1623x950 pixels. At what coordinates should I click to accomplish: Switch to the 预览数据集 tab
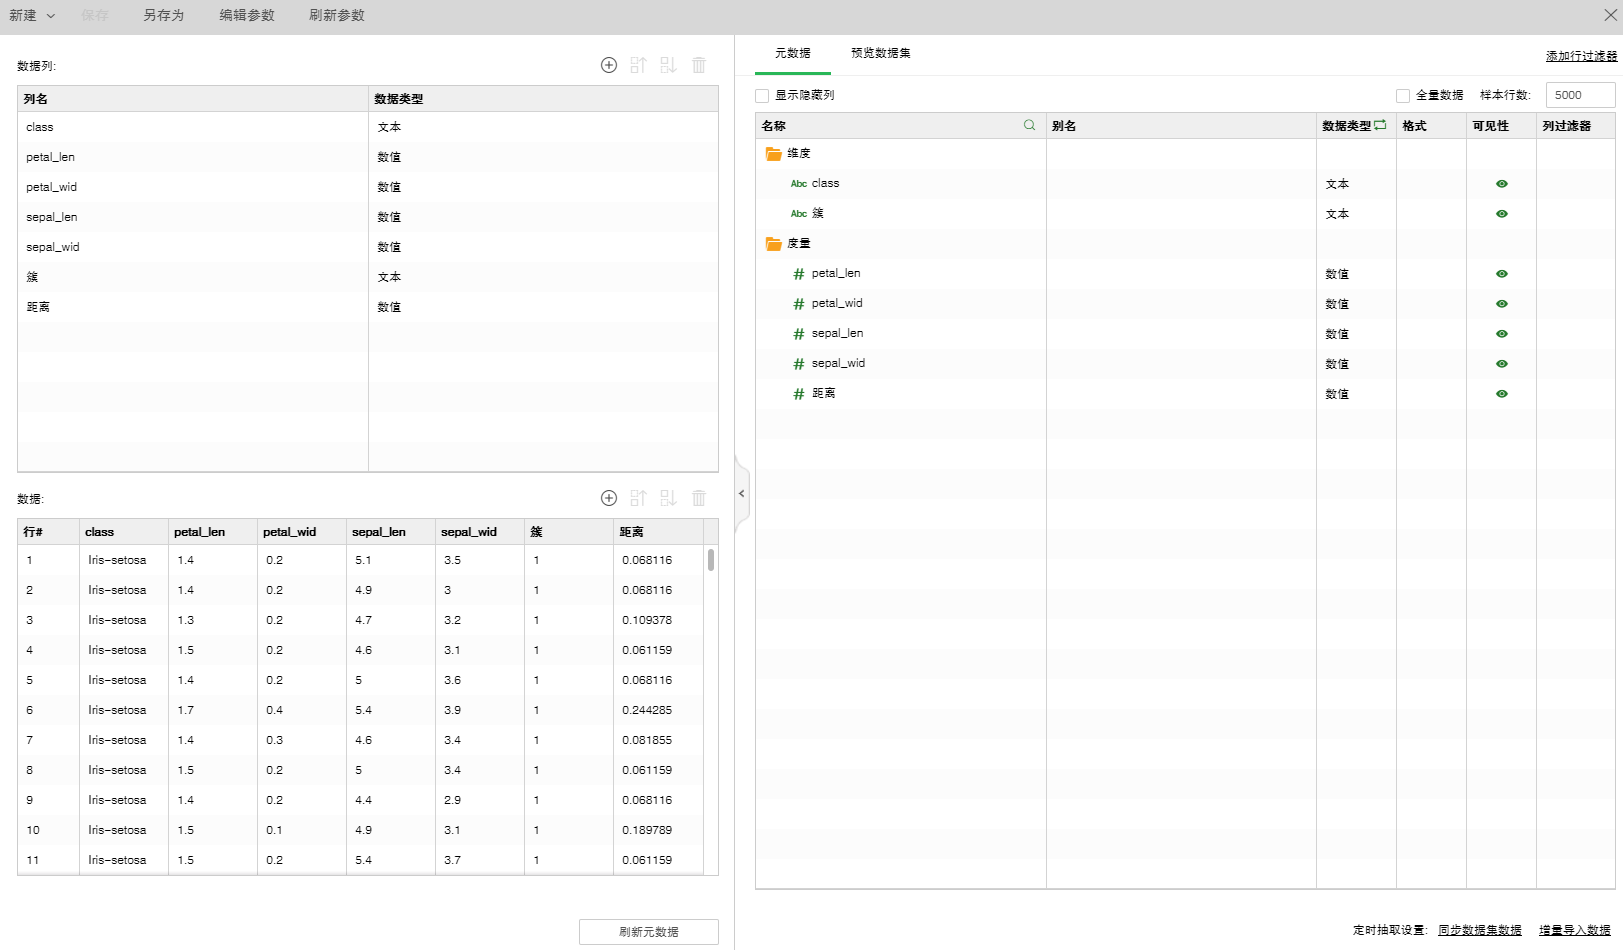coord(880,53)
